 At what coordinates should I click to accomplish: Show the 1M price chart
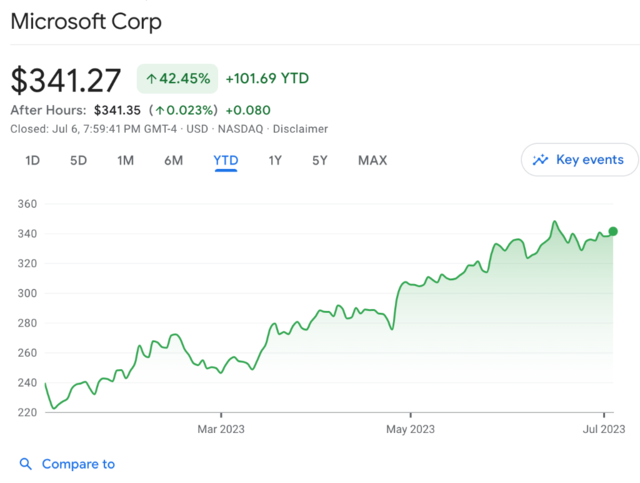pos(125,160)
